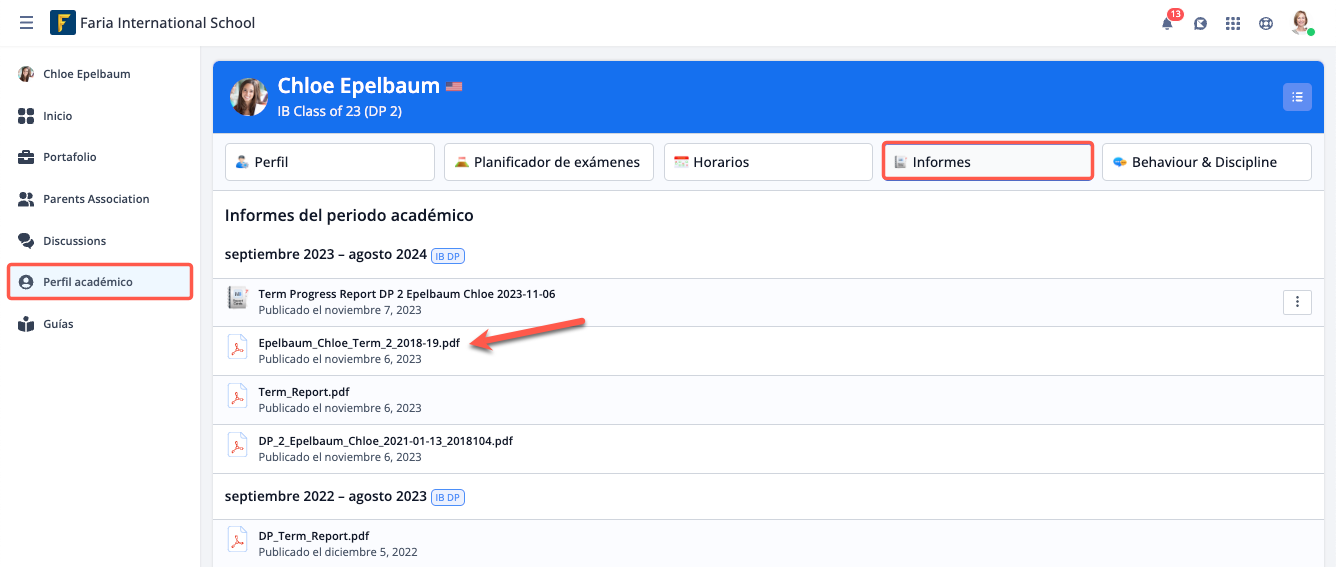
Task: Open the apps grid launcher icon
Action: [x=1233, y=23]
